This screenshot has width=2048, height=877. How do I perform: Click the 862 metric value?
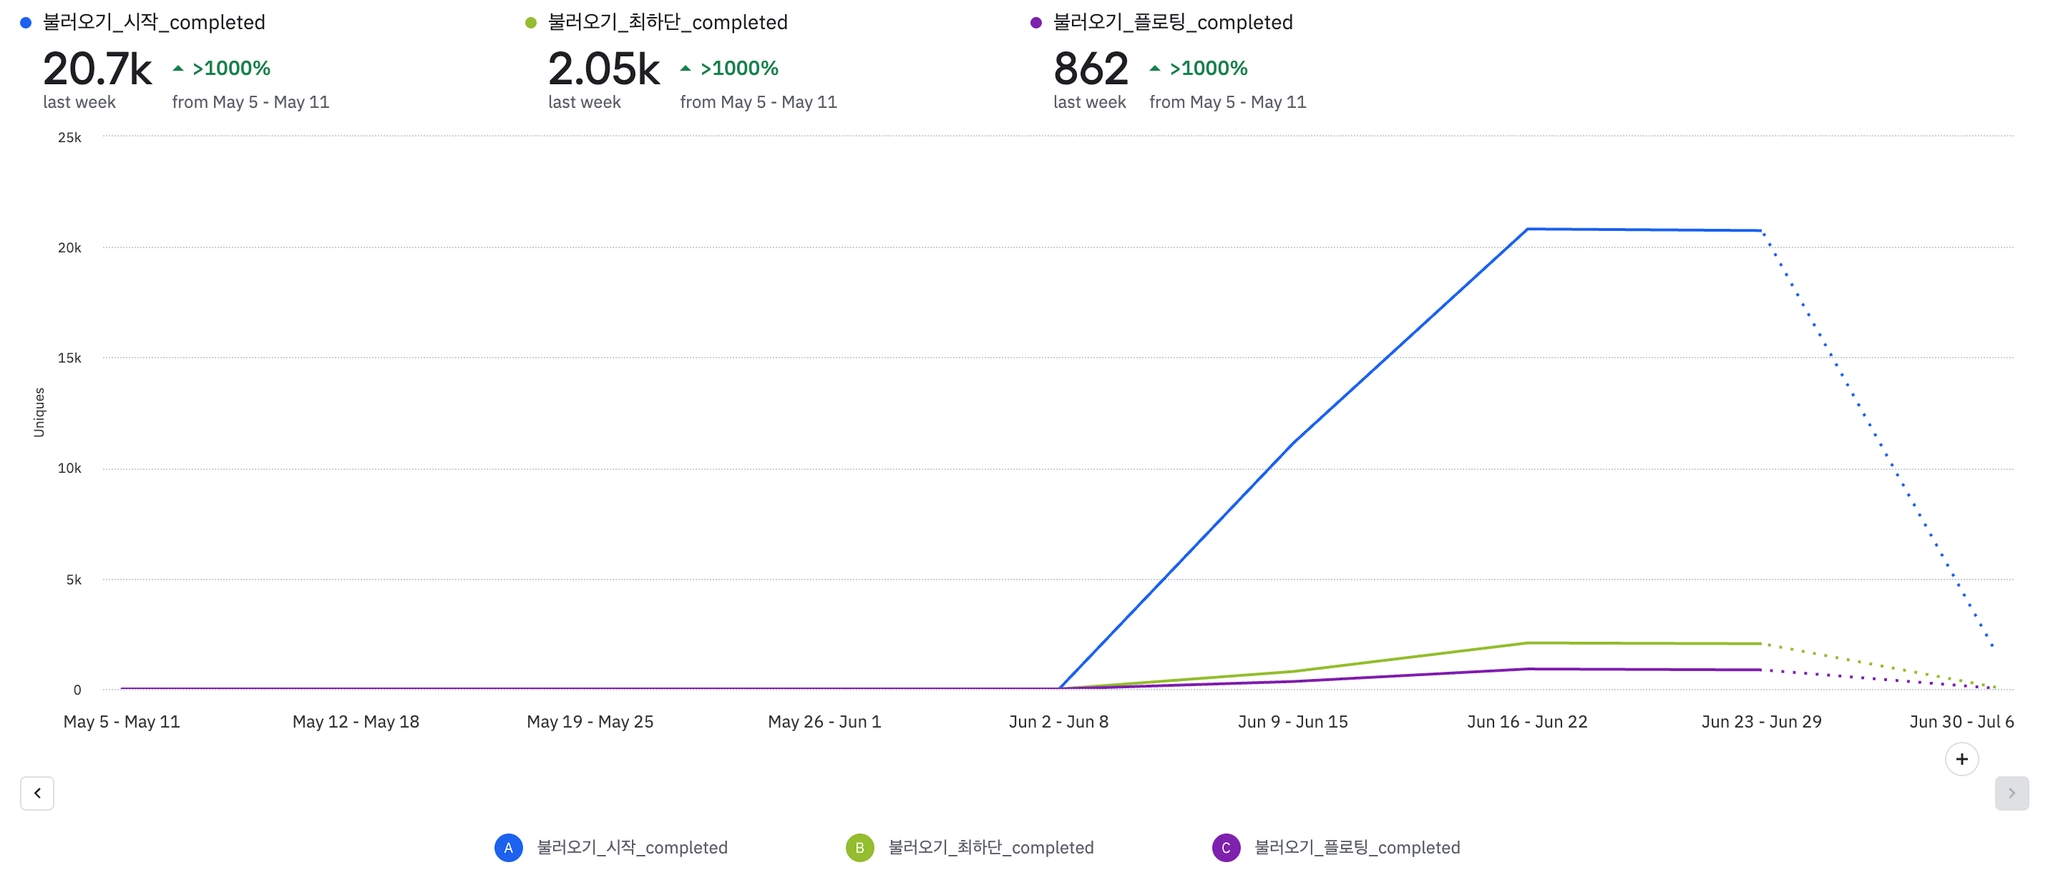point(1091,69)
